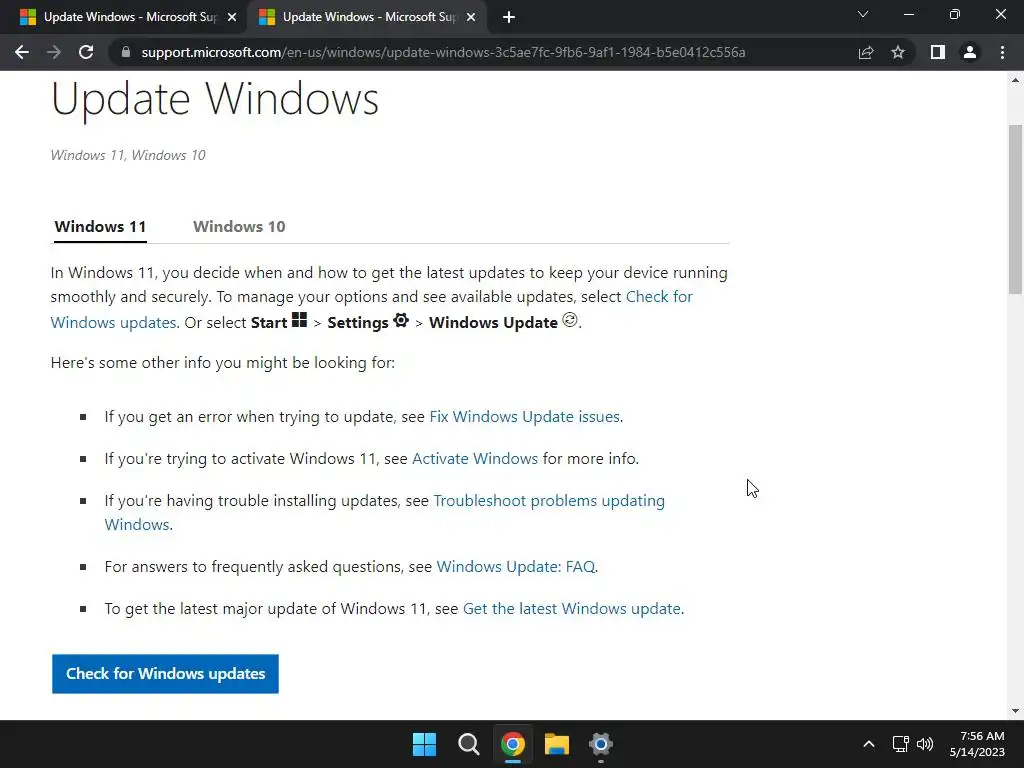Open the Windows Start menu

[x=424, y=744]
